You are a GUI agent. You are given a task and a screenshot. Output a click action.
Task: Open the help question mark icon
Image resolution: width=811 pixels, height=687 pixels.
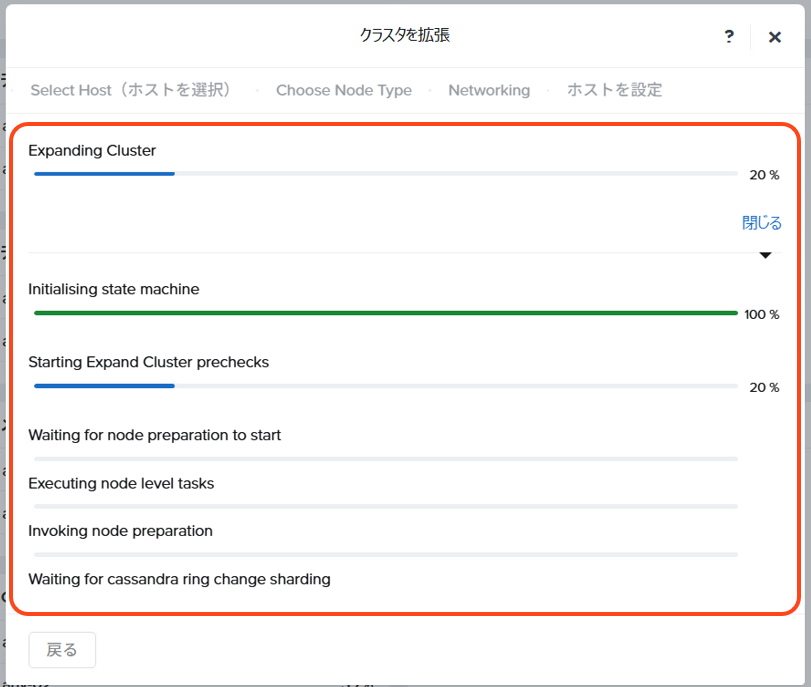coord(729,36)
